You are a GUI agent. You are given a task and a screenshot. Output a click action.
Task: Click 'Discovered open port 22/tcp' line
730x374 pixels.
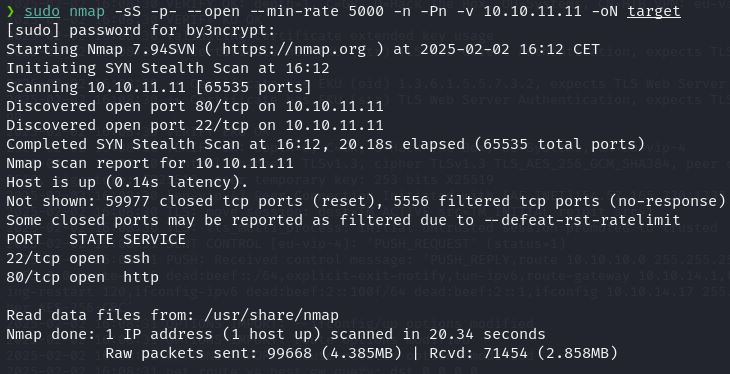point(195,125)
